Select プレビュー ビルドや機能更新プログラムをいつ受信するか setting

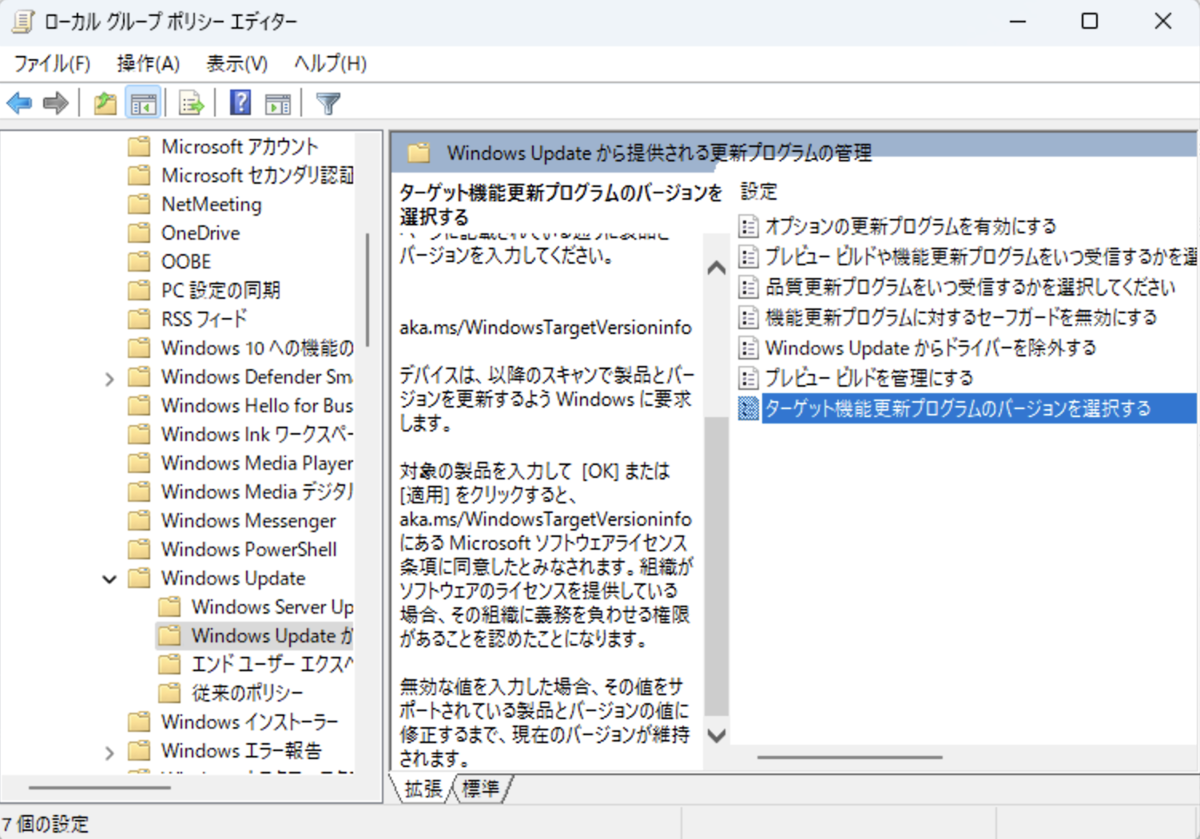click(x=981, y=257)
